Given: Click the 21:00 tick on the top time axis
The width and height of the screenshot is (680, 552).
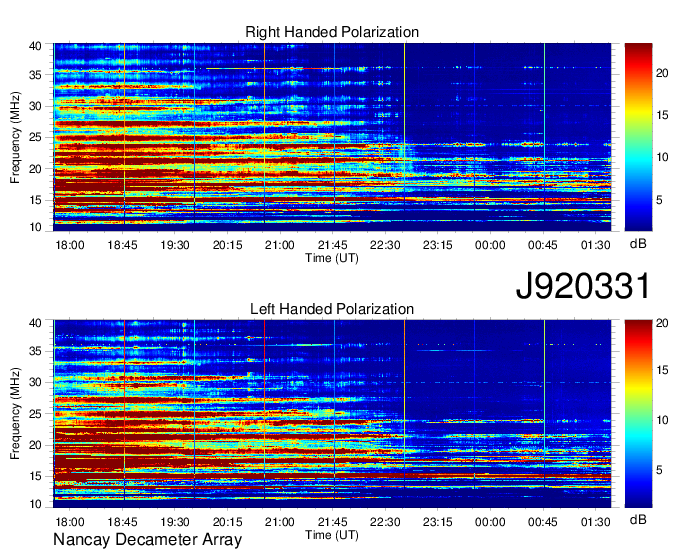Looking at the screenshot, I should click(280, 245).
